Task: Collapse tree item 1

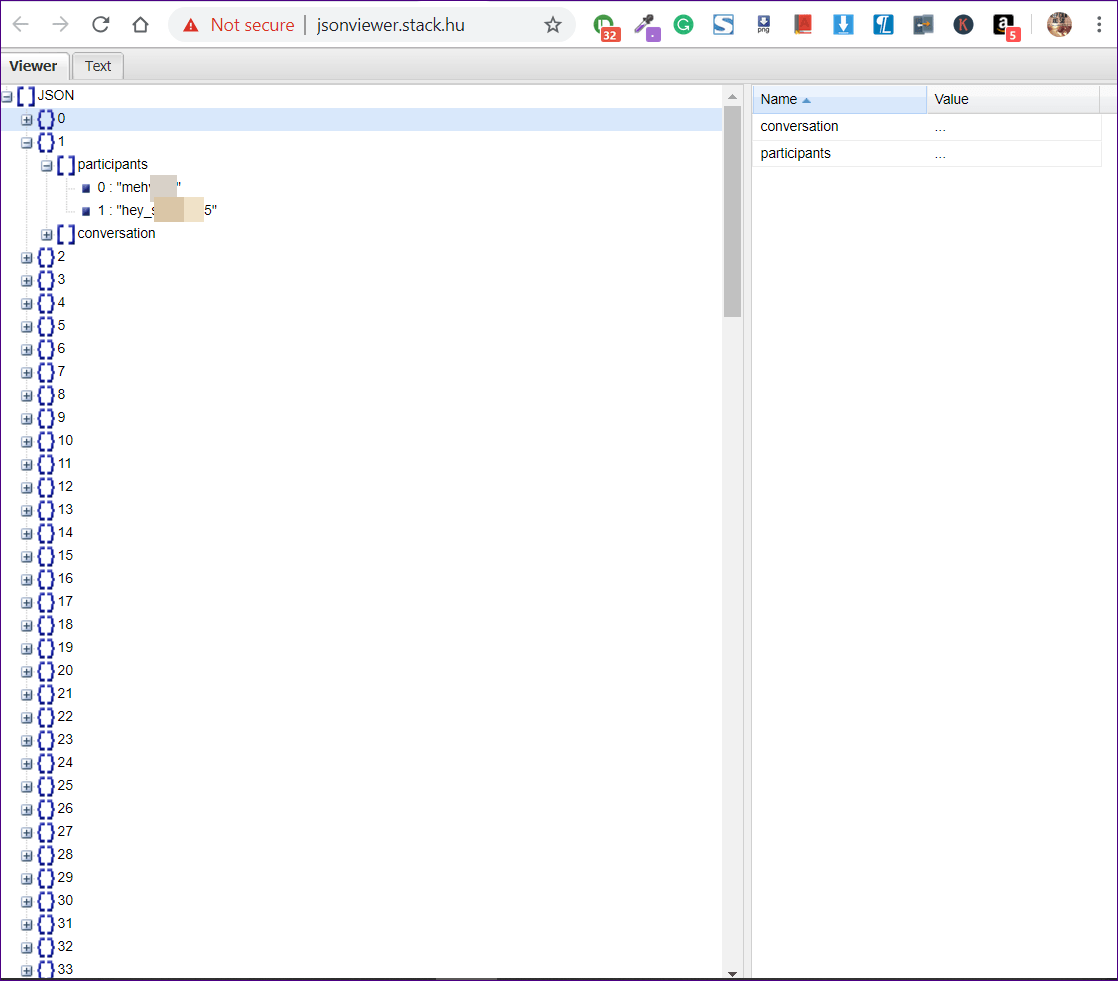Action: (27, 142)
